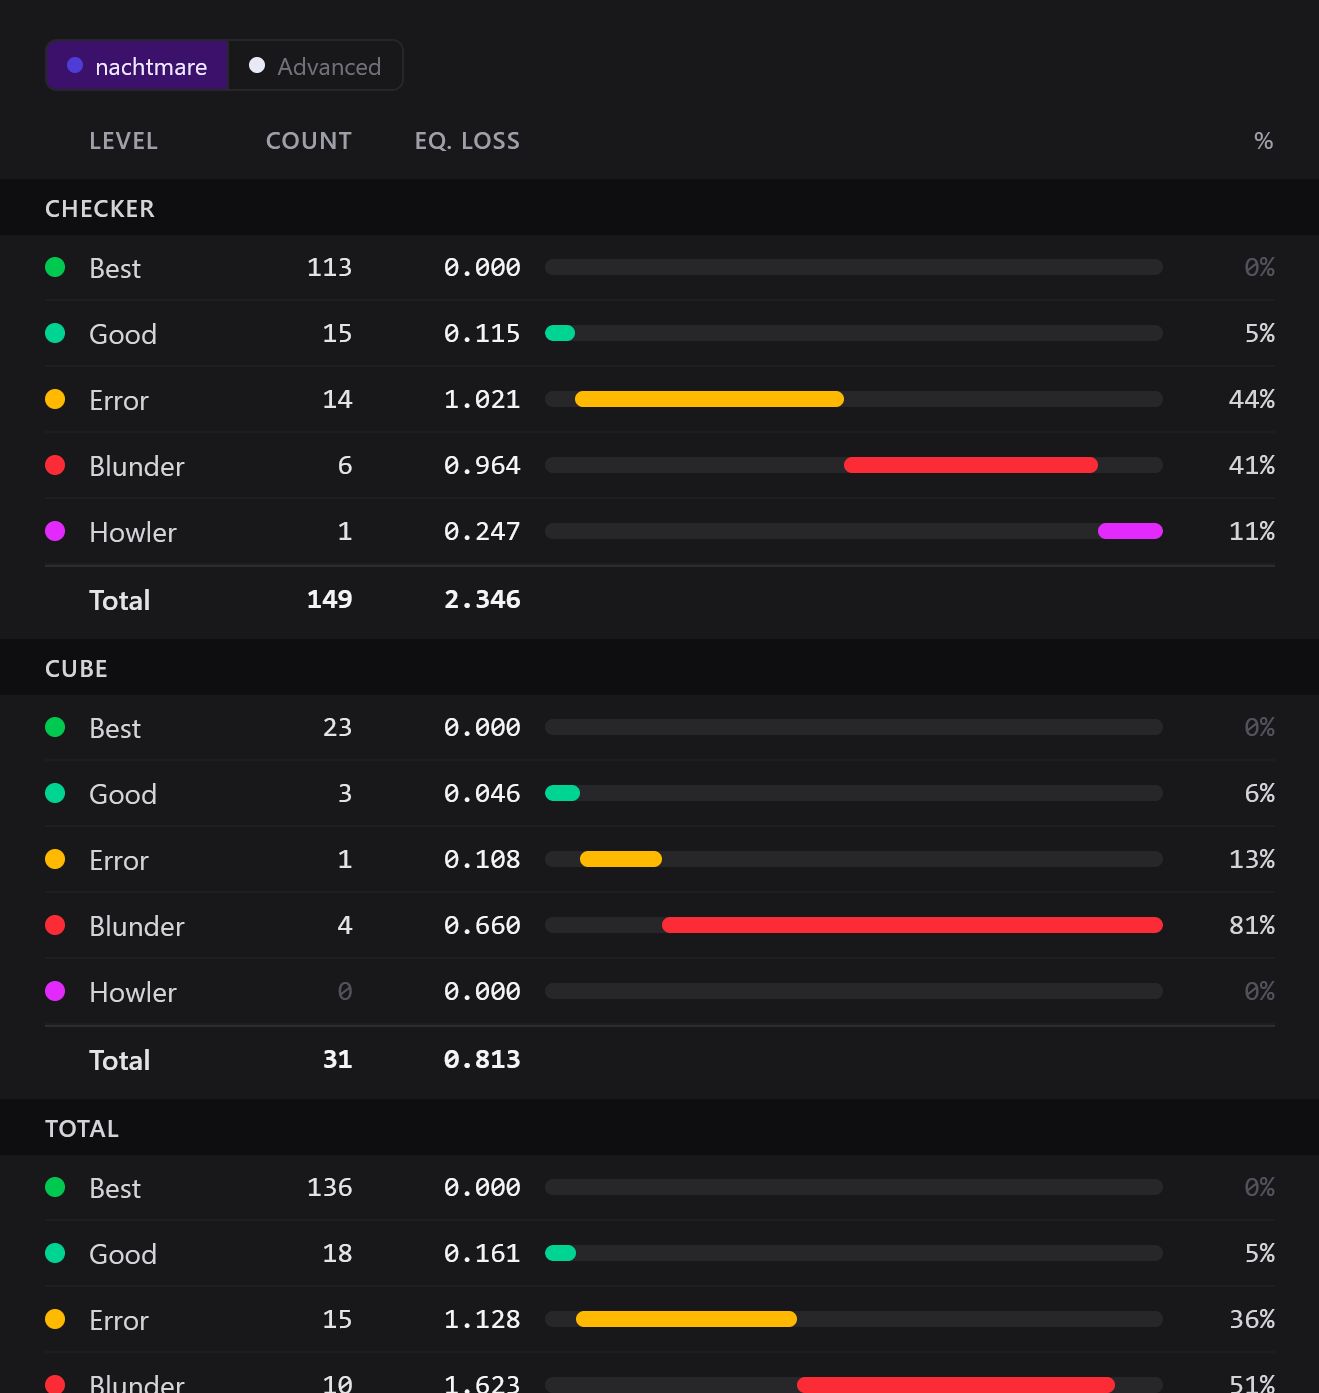Click the red dot for Checker Blunder

pyautogui.click(x=55, y=465)
